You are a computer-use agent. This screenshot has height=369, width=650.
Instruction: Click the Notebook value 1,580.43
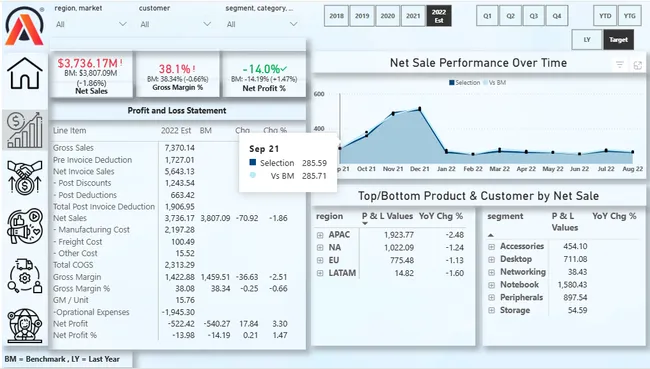click(x=572, y=285)
